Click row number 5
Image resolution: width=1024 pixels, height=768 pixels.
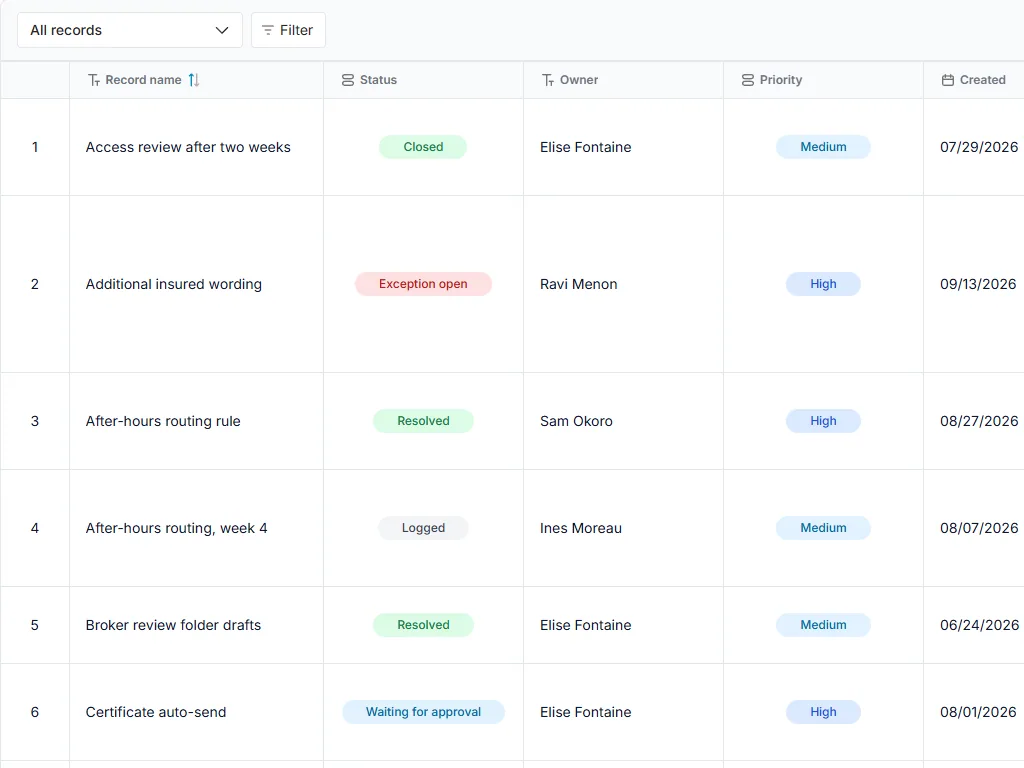35,625
